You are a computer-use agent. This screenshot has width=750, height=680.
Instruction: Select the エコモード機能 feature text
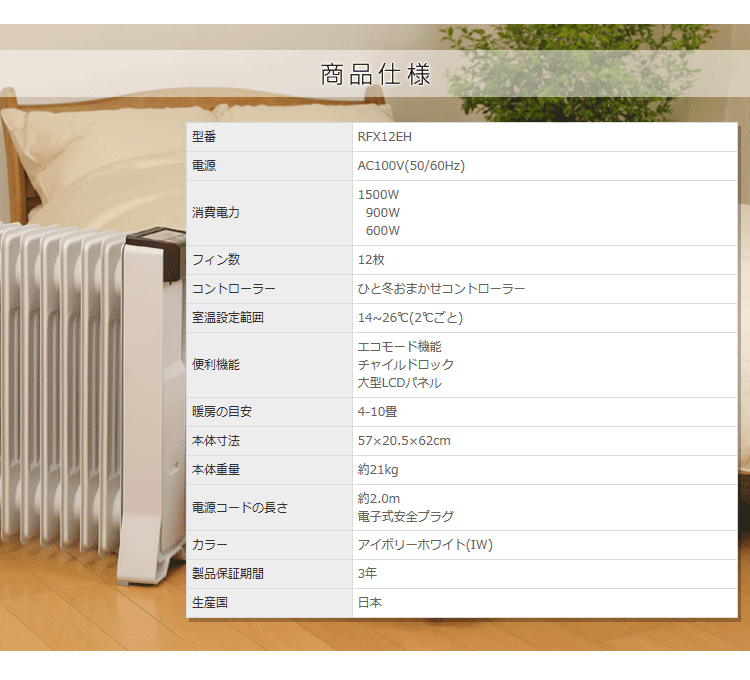click(399, 347)
